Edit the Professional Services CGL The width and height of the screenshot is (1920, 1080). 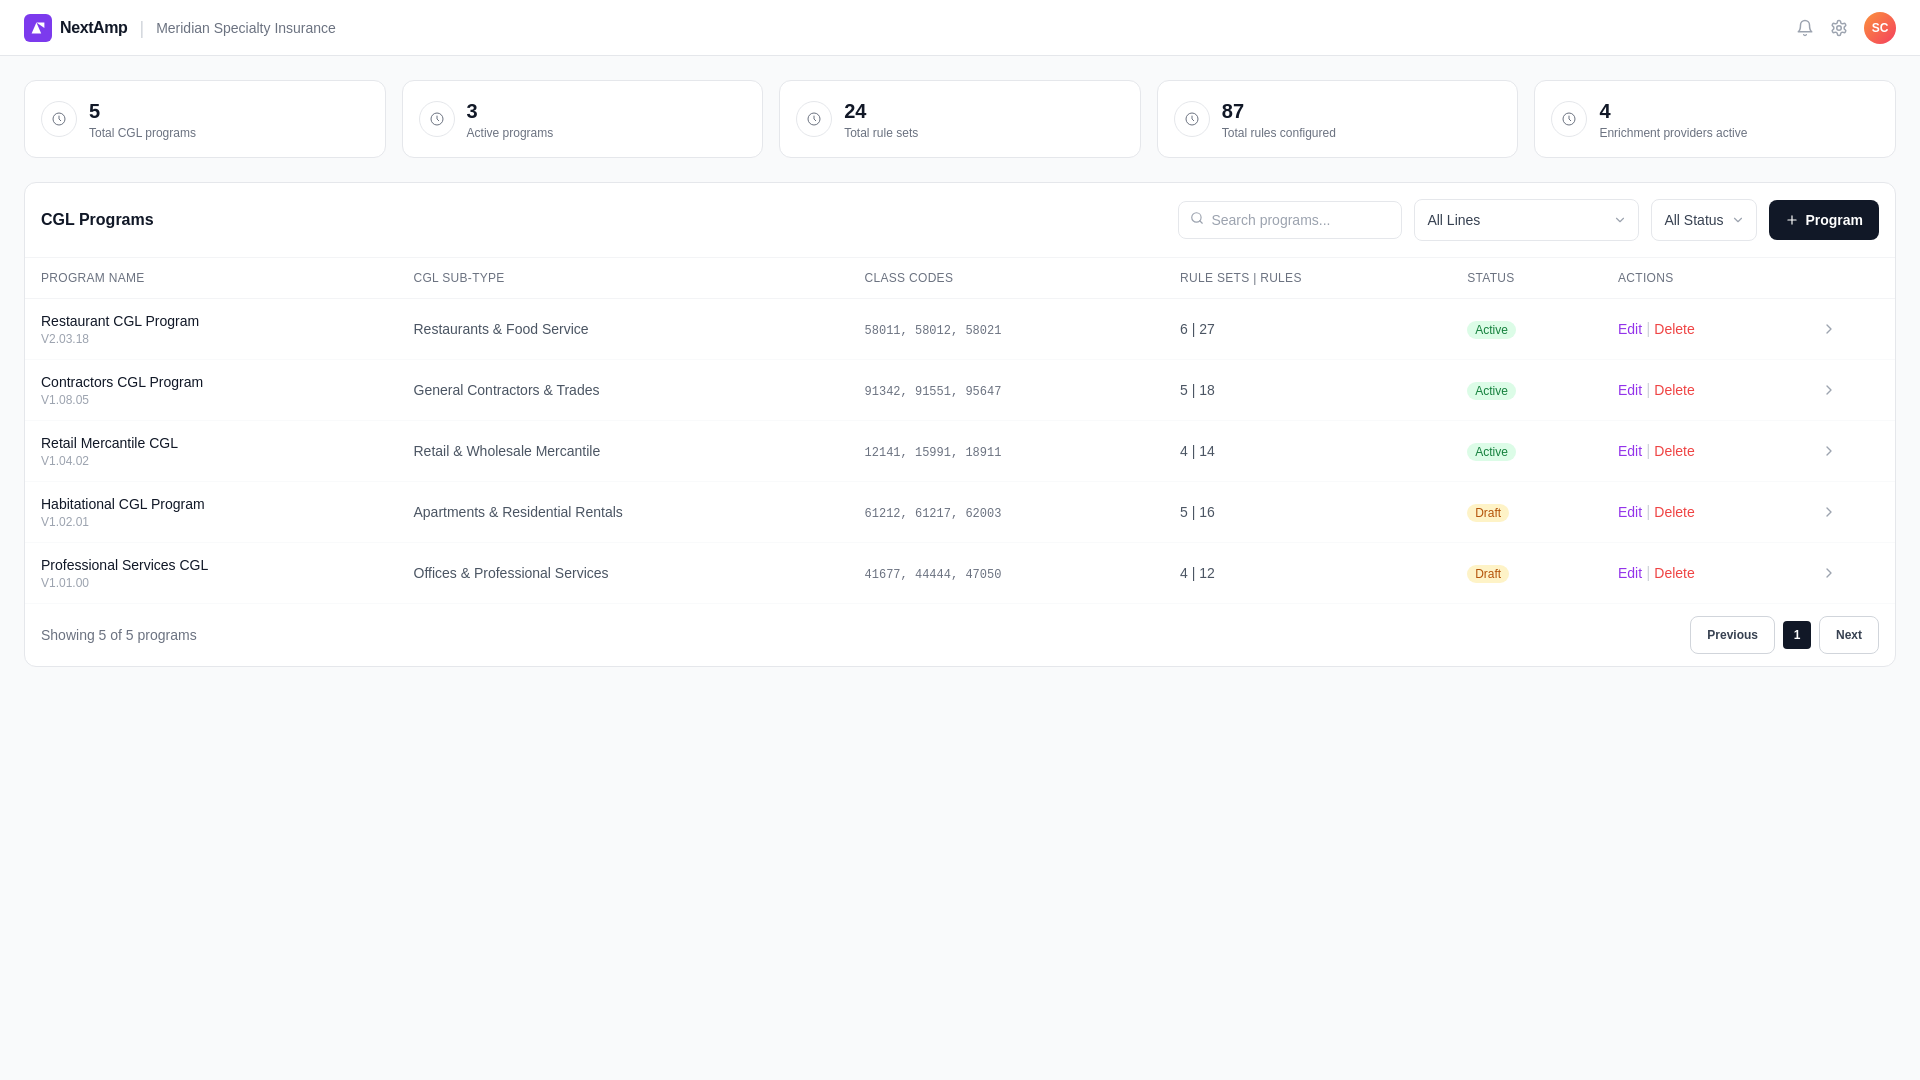(1630, 573)
